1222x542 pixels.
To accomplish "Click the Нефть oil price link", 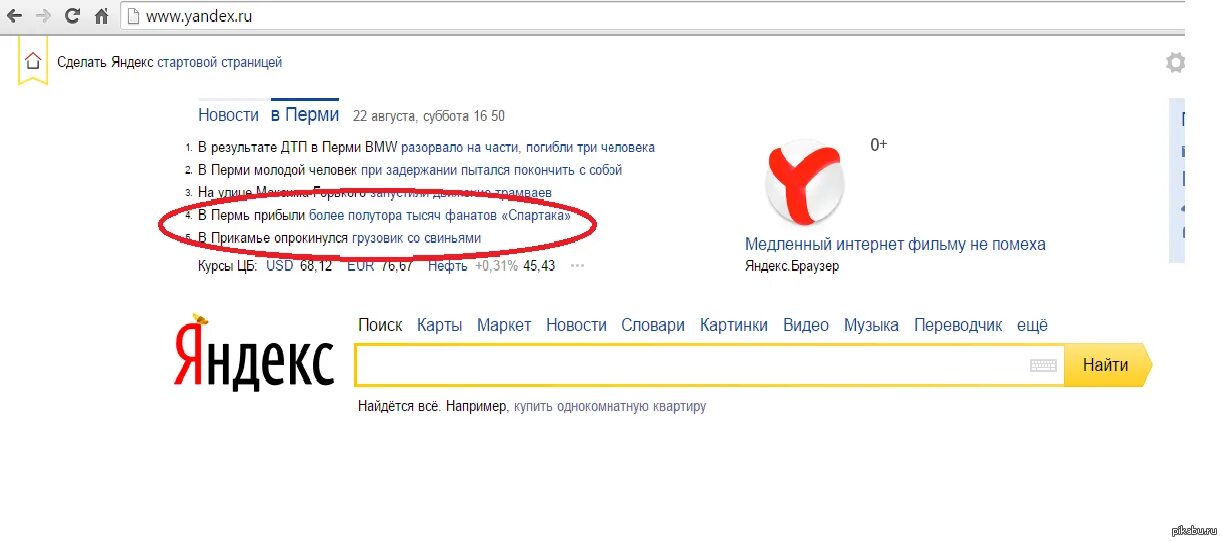I will point(448,266).
